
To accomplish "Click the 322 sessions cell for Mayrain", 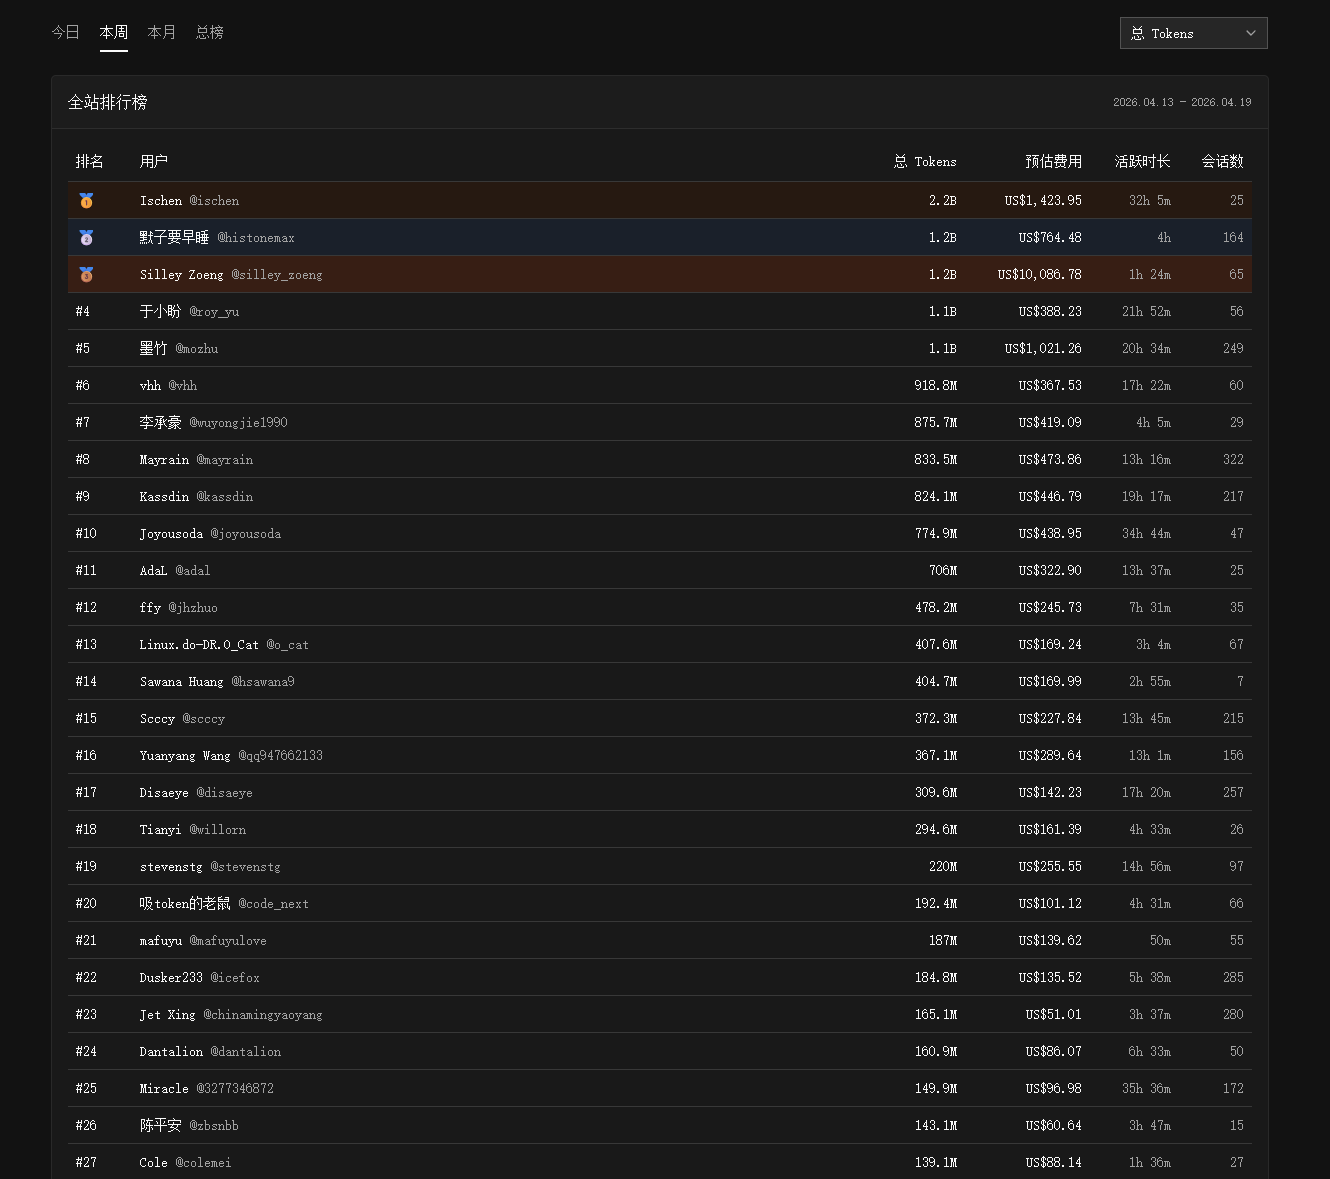I will (x=1233, y=460).
